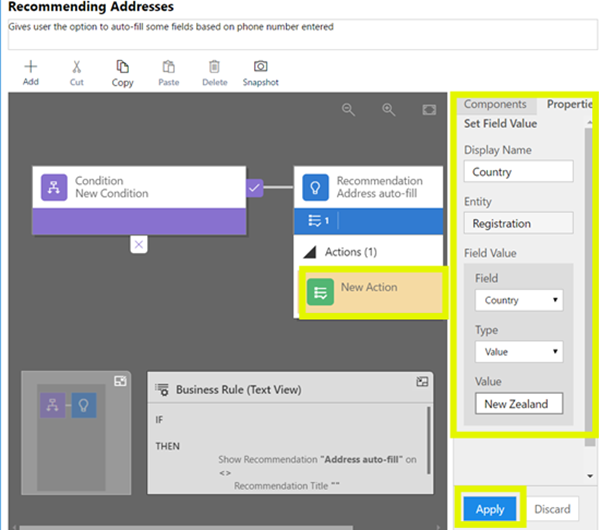Collapse the minimap thumbnail panel
Screen dimensions: 600x530
point(120,381)
